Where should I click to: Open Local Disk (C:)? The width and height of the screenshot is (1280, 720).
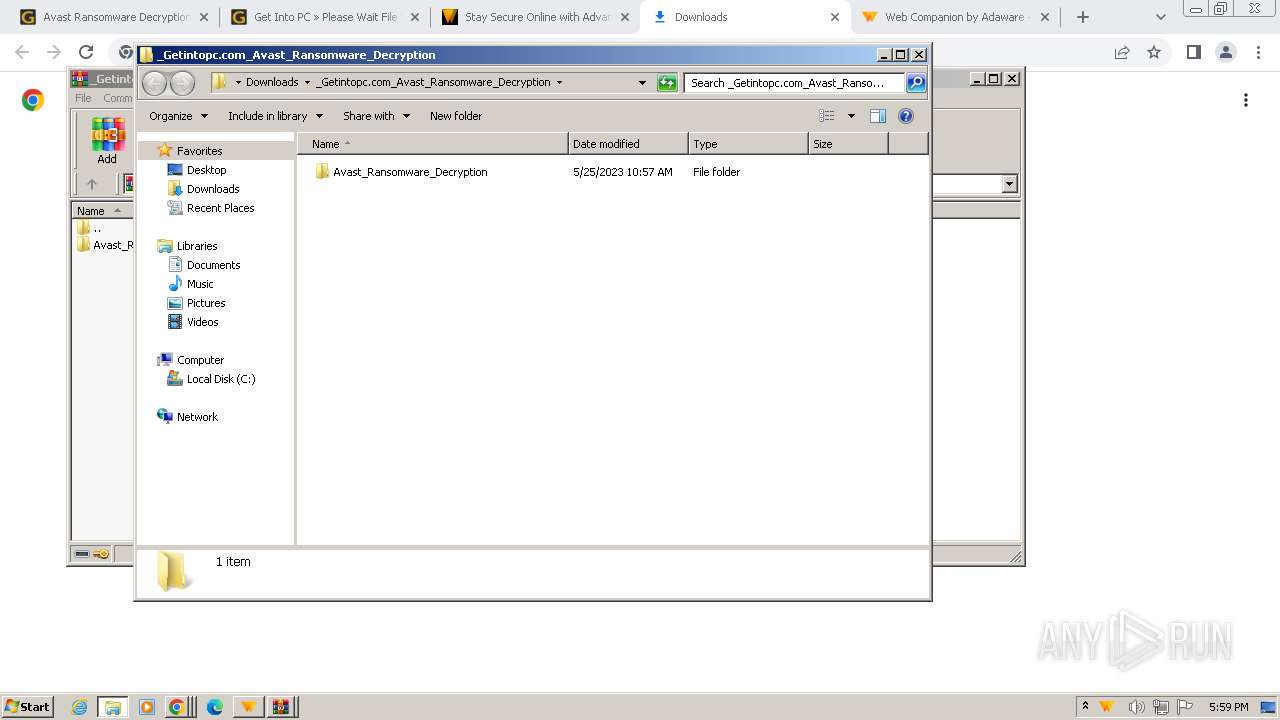click(x=221, y=379)
